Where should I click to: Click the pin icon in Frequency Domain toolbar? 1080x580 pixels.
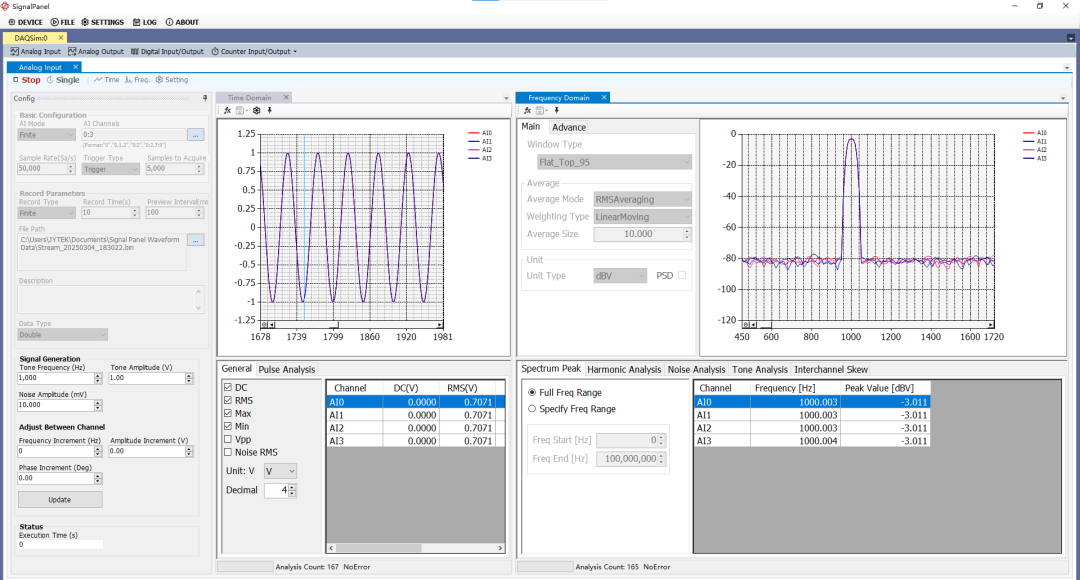click(557, 110)
